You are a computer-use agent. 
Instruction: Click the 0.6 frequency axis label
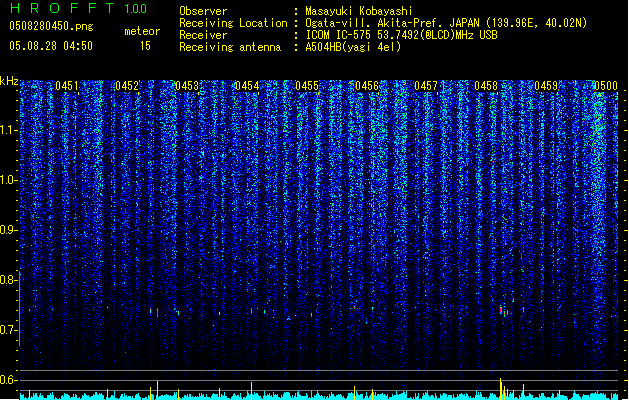point(9,380)
